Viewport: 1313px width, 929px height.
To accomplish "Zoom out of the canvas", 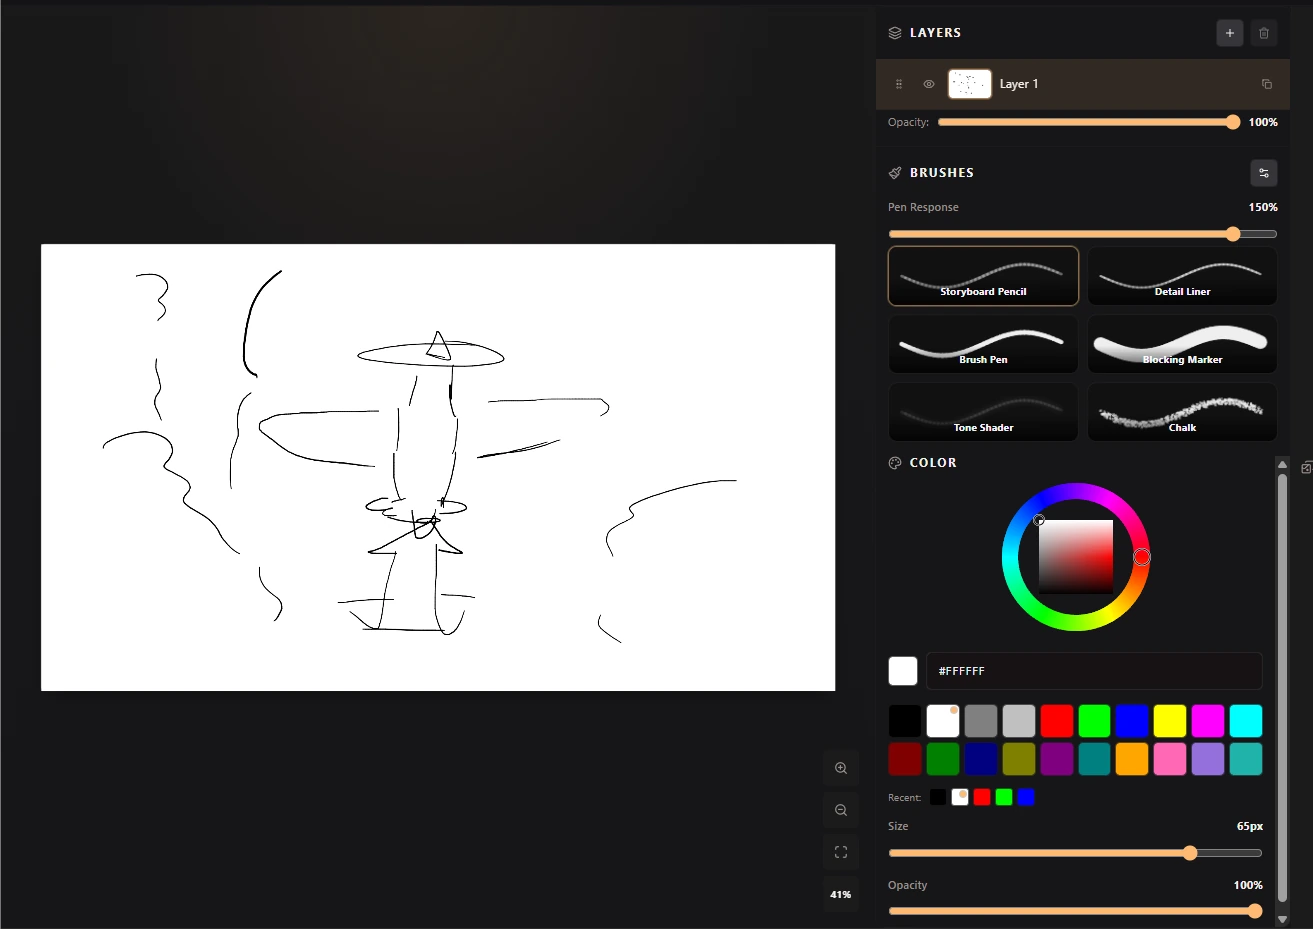I will point(840,809).
